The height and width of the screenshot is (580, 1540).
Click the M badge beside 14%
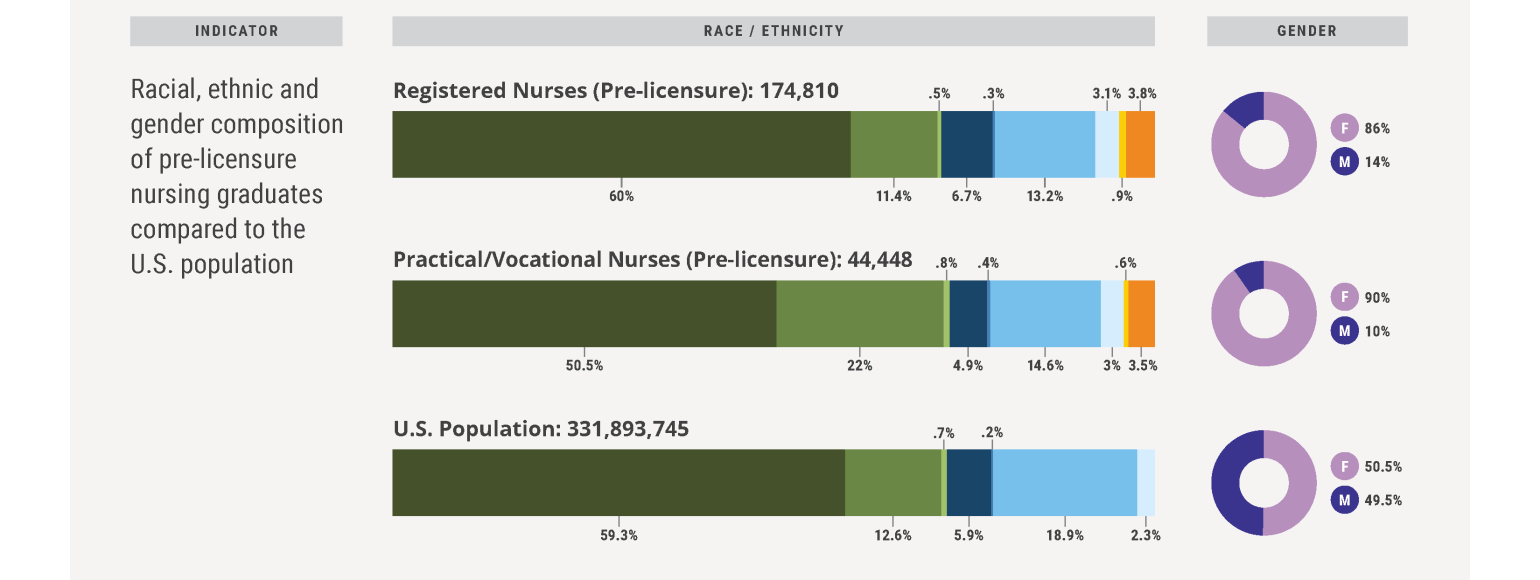[1344, 161]
